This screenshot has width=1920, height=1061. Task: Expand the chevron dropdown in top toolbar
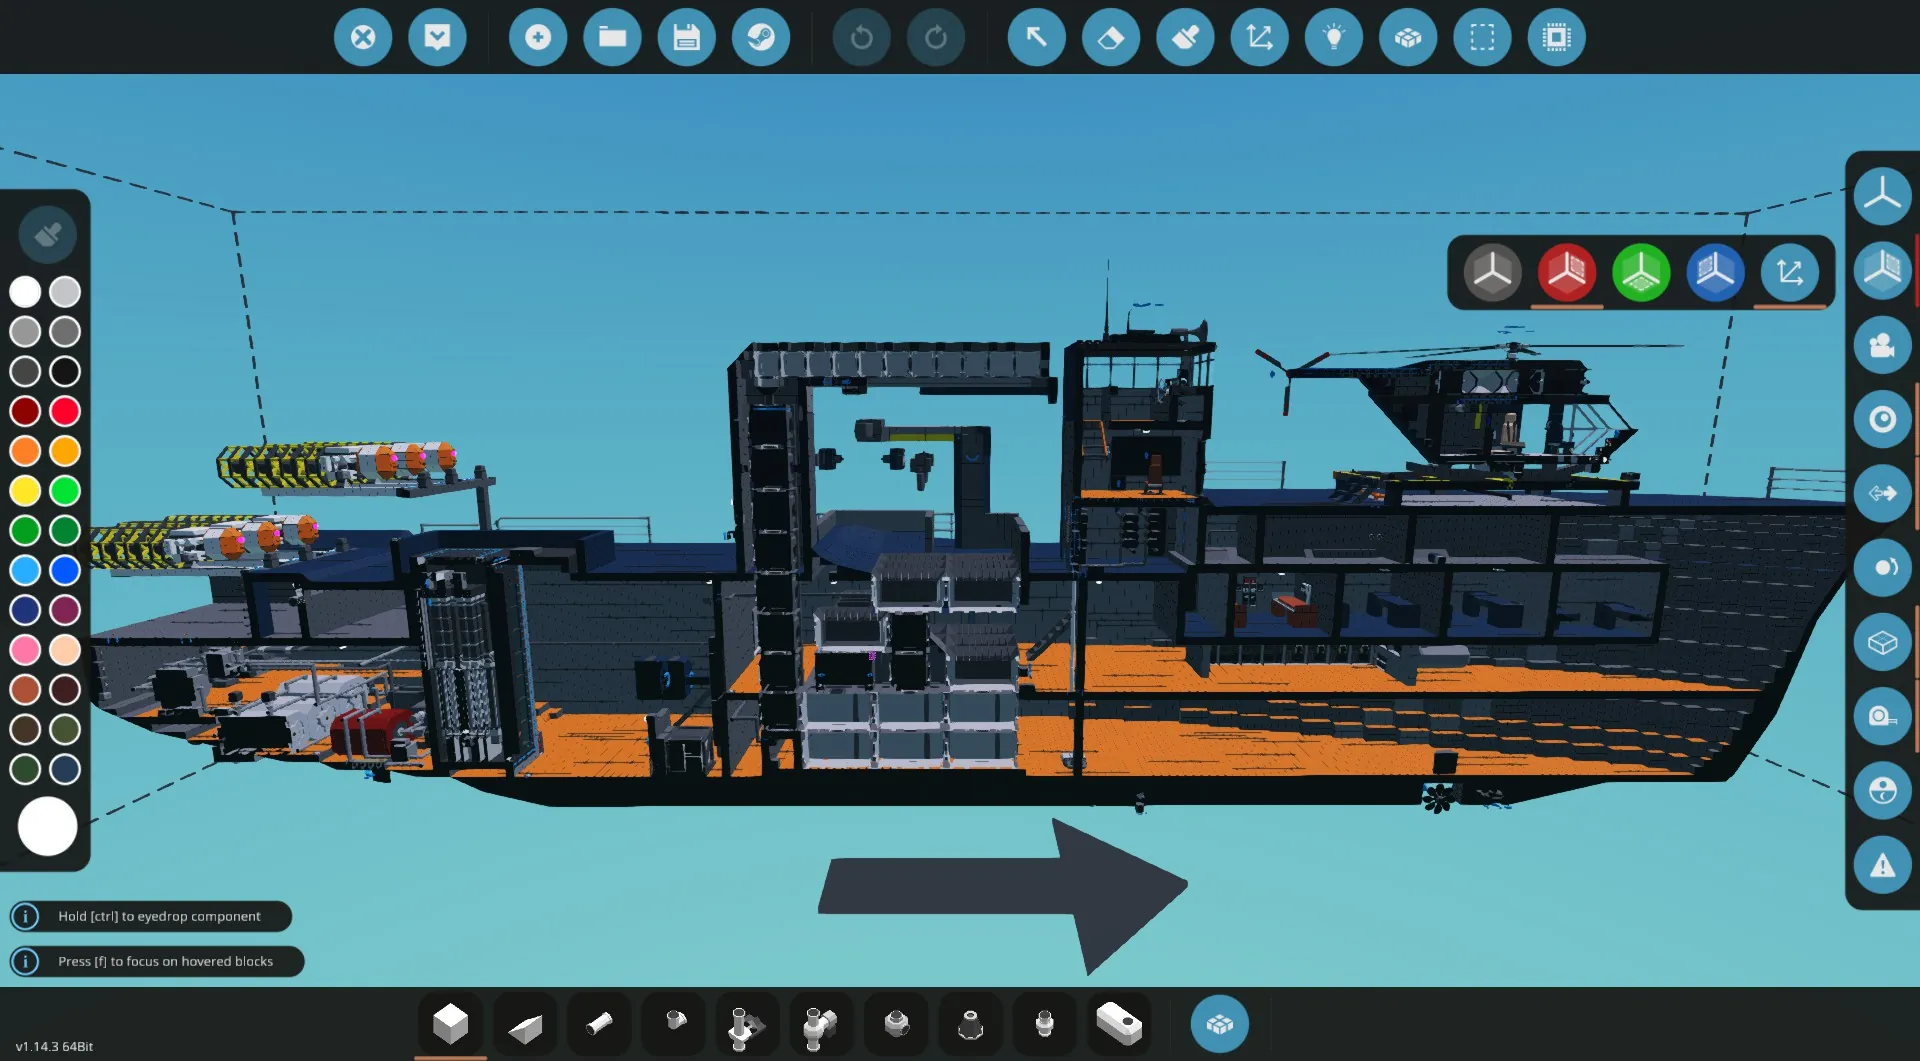pyautogui.click(x=437, y=38)
